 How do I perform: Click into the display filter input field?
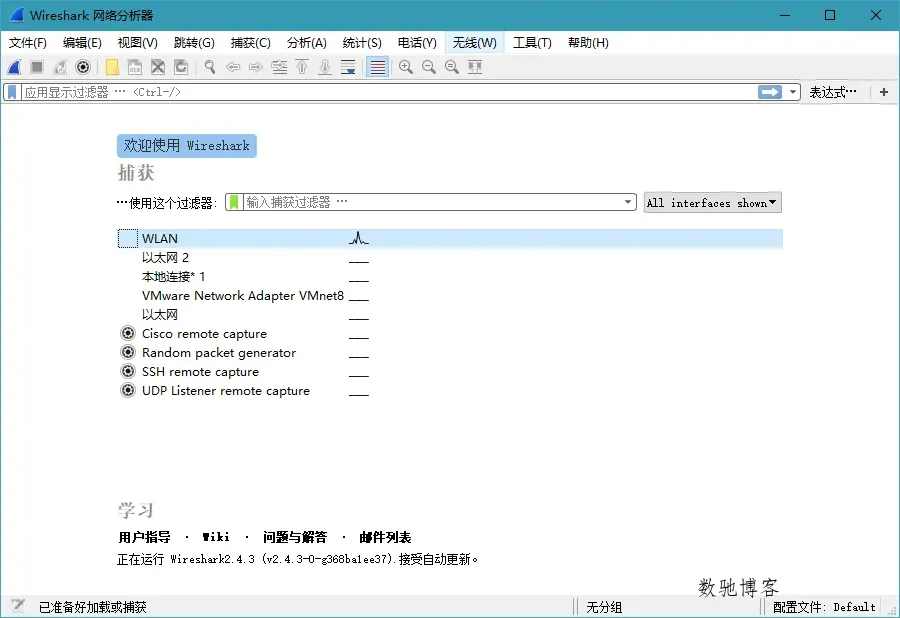[x=389, y=92]
